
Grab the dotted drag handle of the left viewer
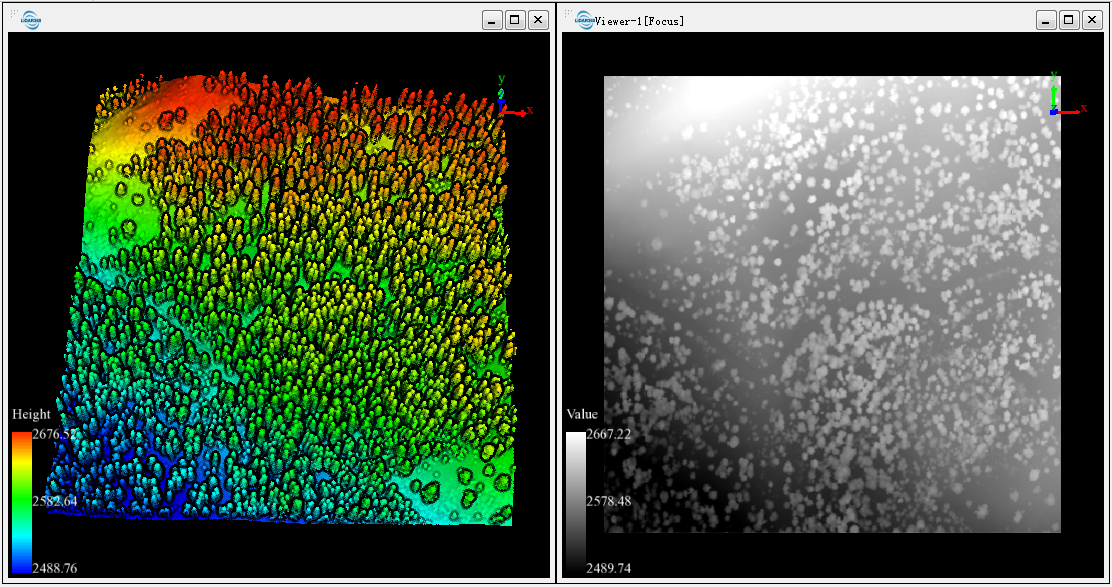pyautogui.click(x=13, y=14)
